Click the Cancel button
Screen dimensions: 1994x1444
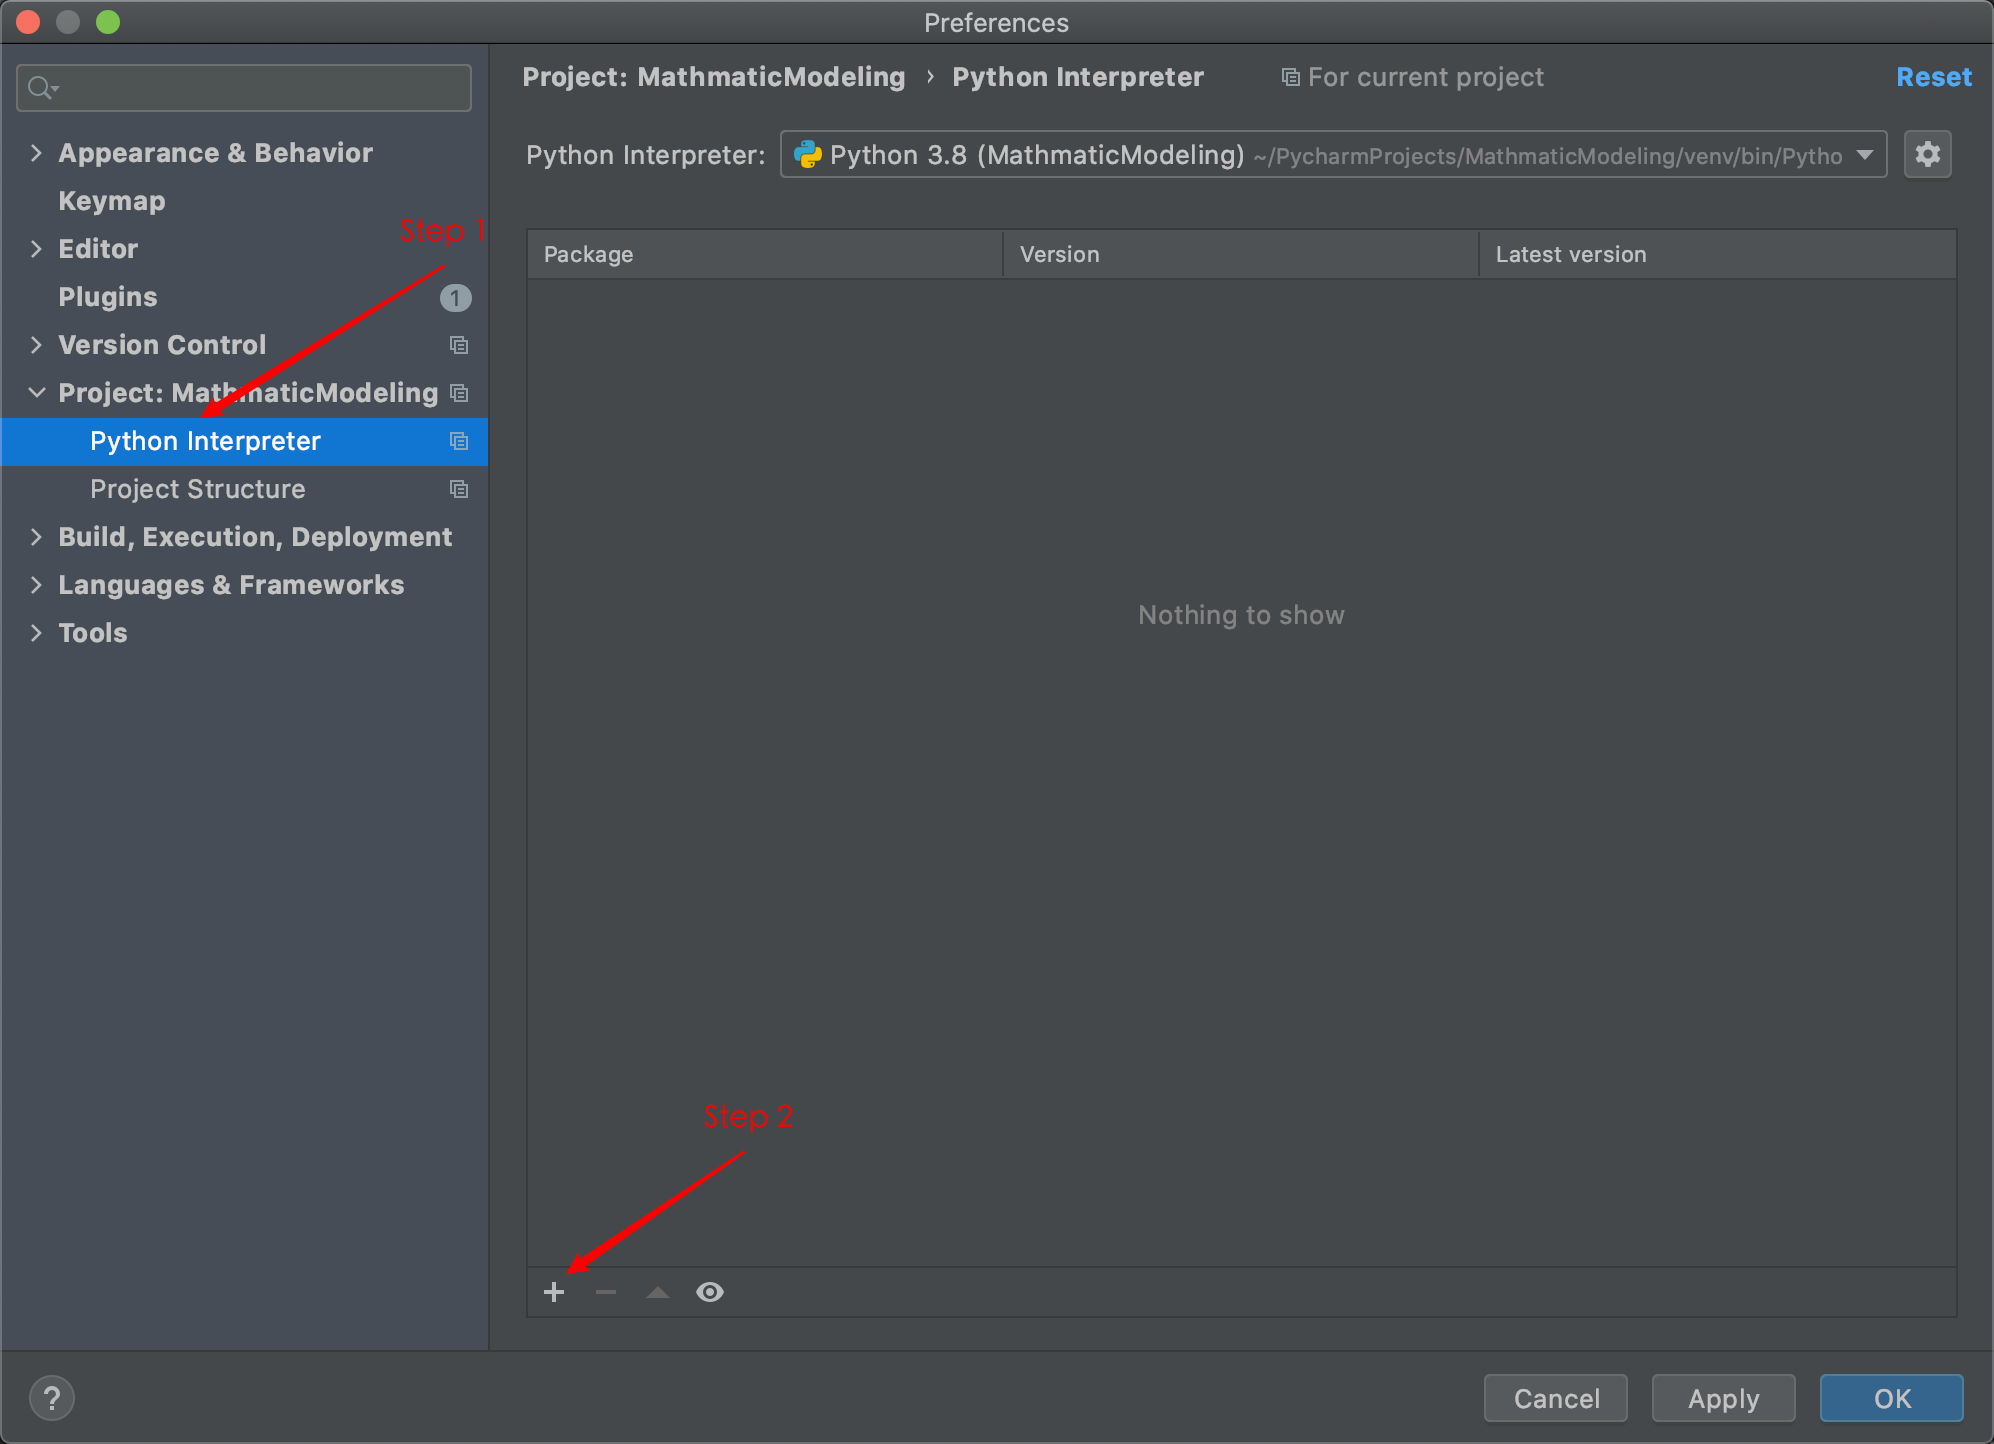[x=1555, y=1398]
